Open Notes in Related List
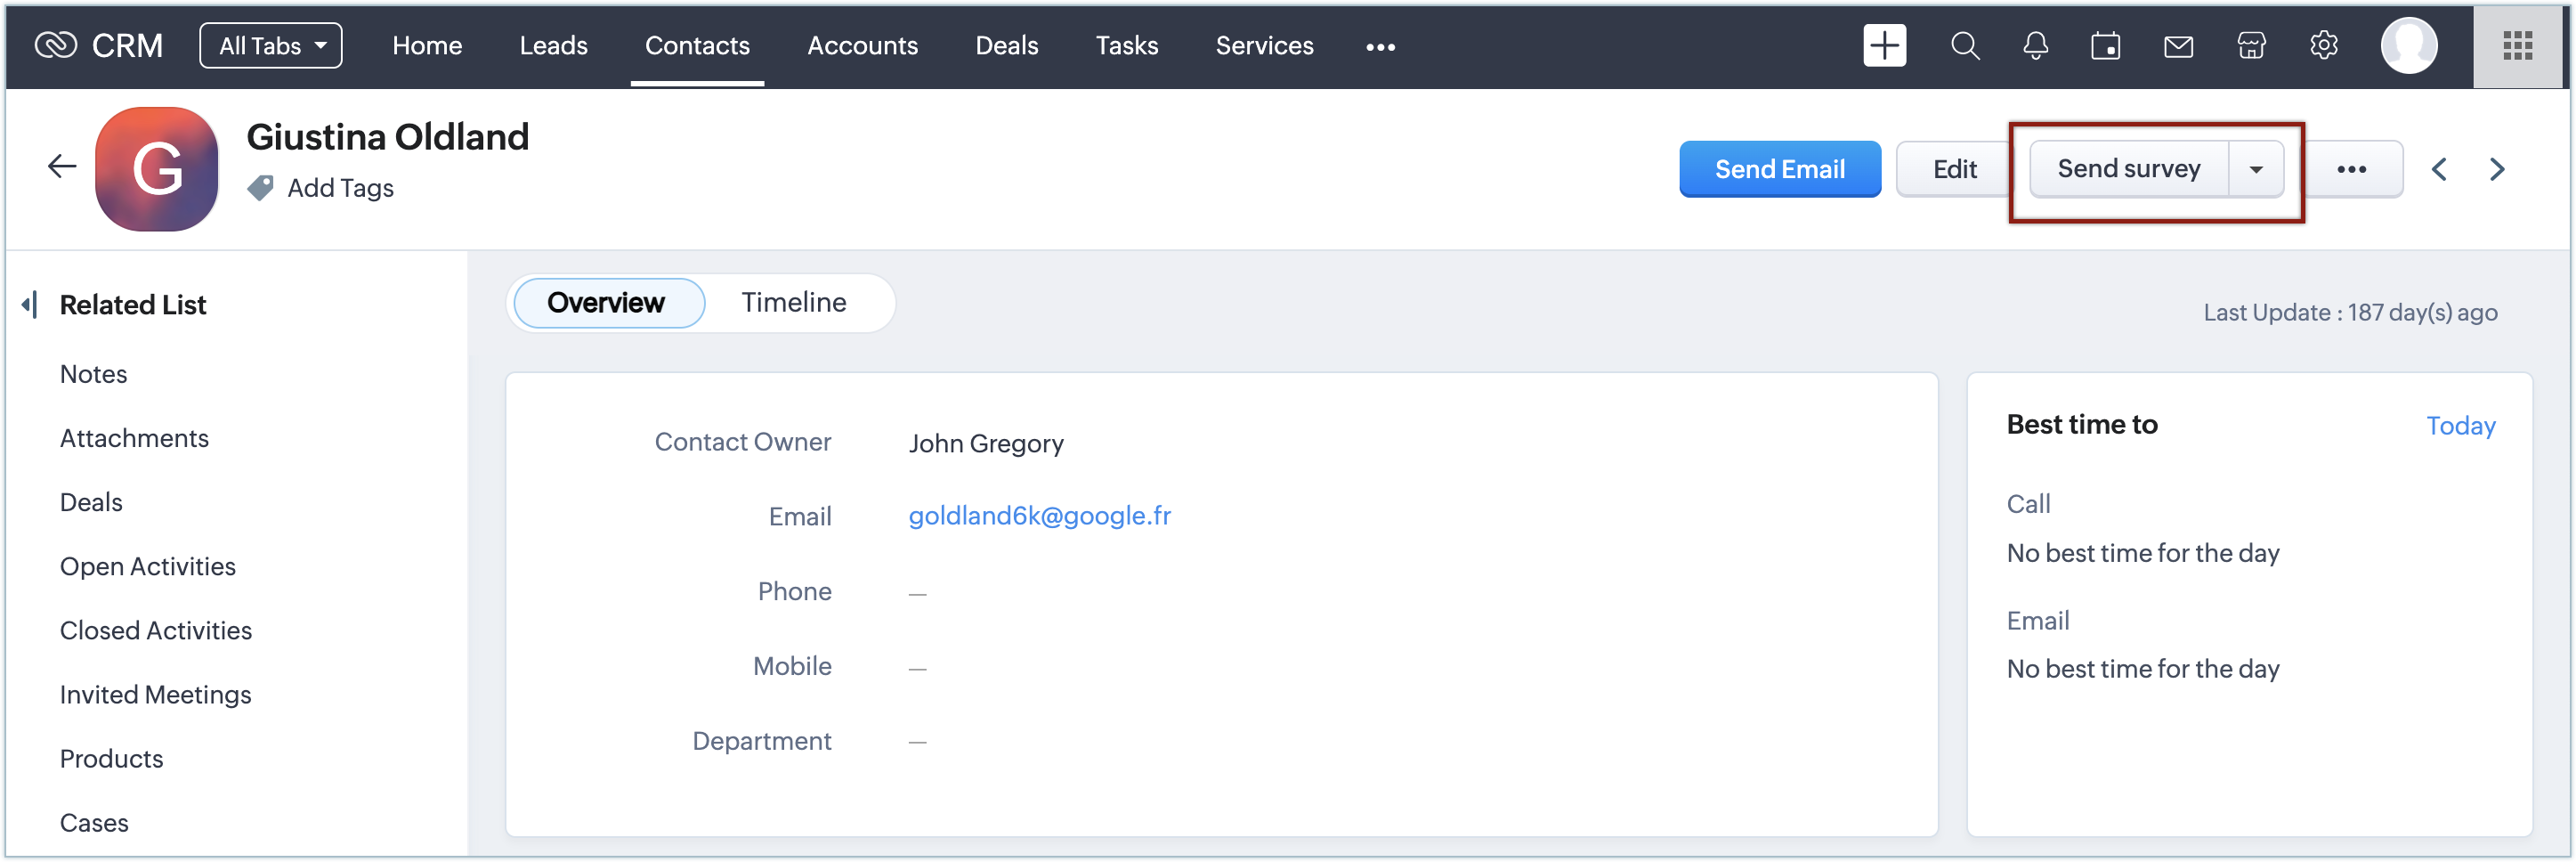2576x862 pixels. point(94,374)
